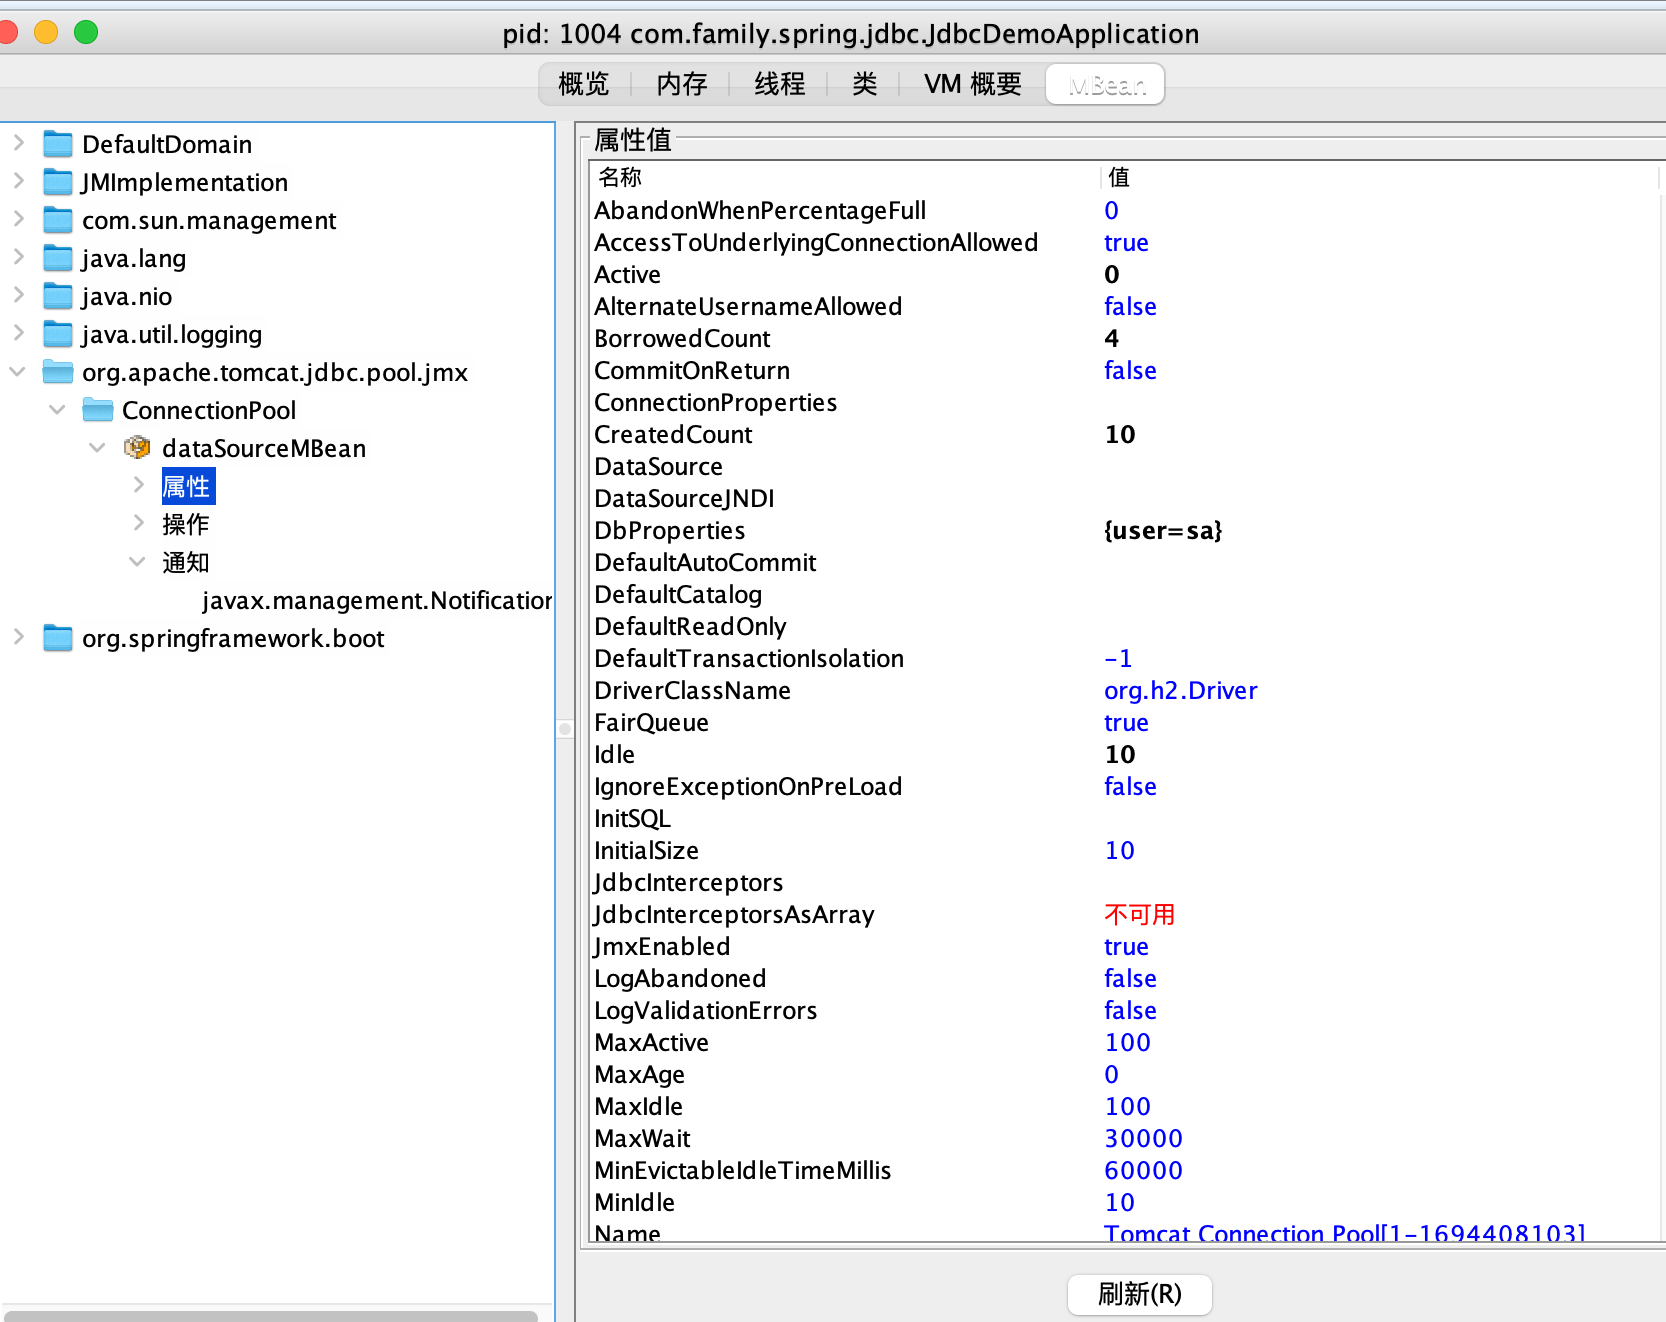
Task: Click the AccessToUnderlyingConnectionAllowed true value
Action: [1126, 242]
